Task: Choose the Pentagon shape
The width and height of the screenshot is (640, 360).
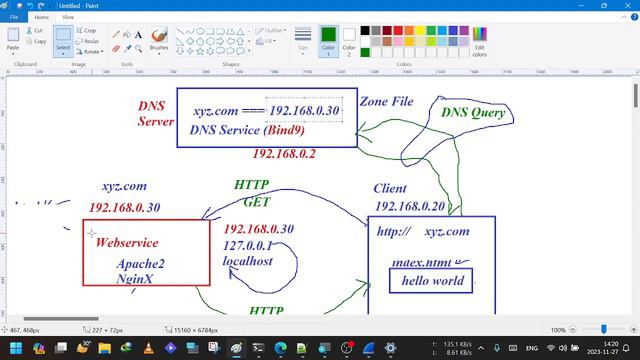Action: tap(200, 41)
